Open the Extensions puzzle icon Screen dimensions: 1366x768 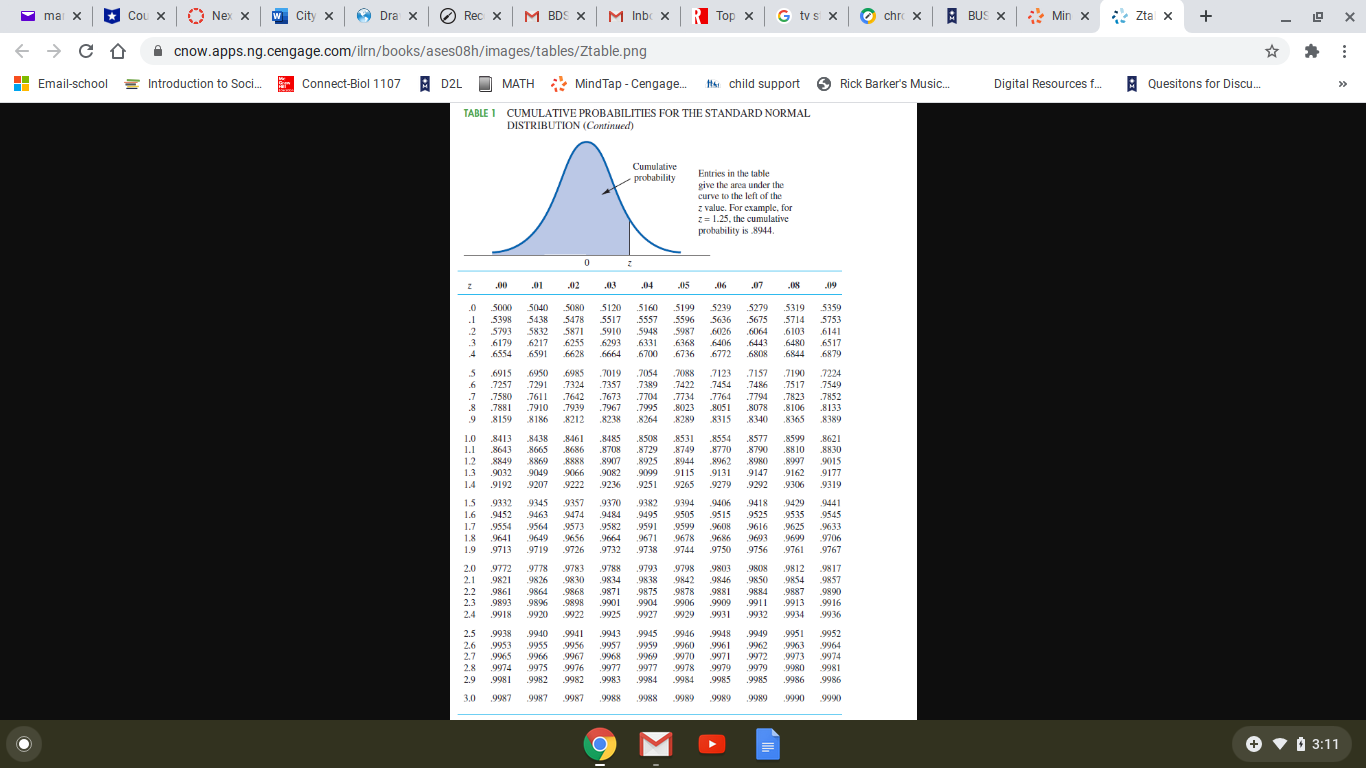[1311, 51]
